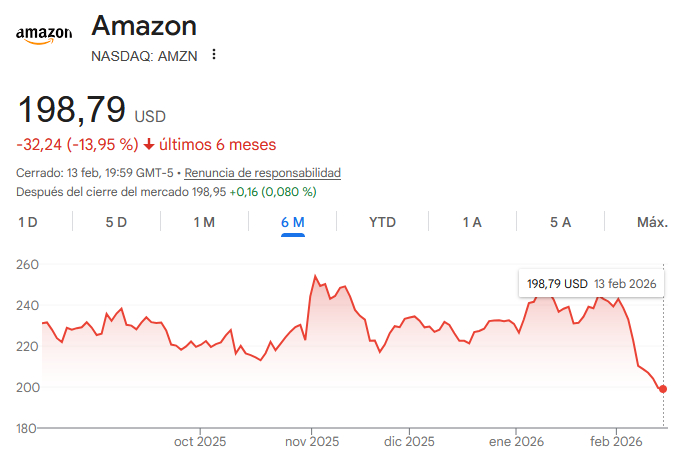Click the feb 2026 axis label
This screenshot has width=675, height=457.
pyautogui.click(x=615, y=441)
